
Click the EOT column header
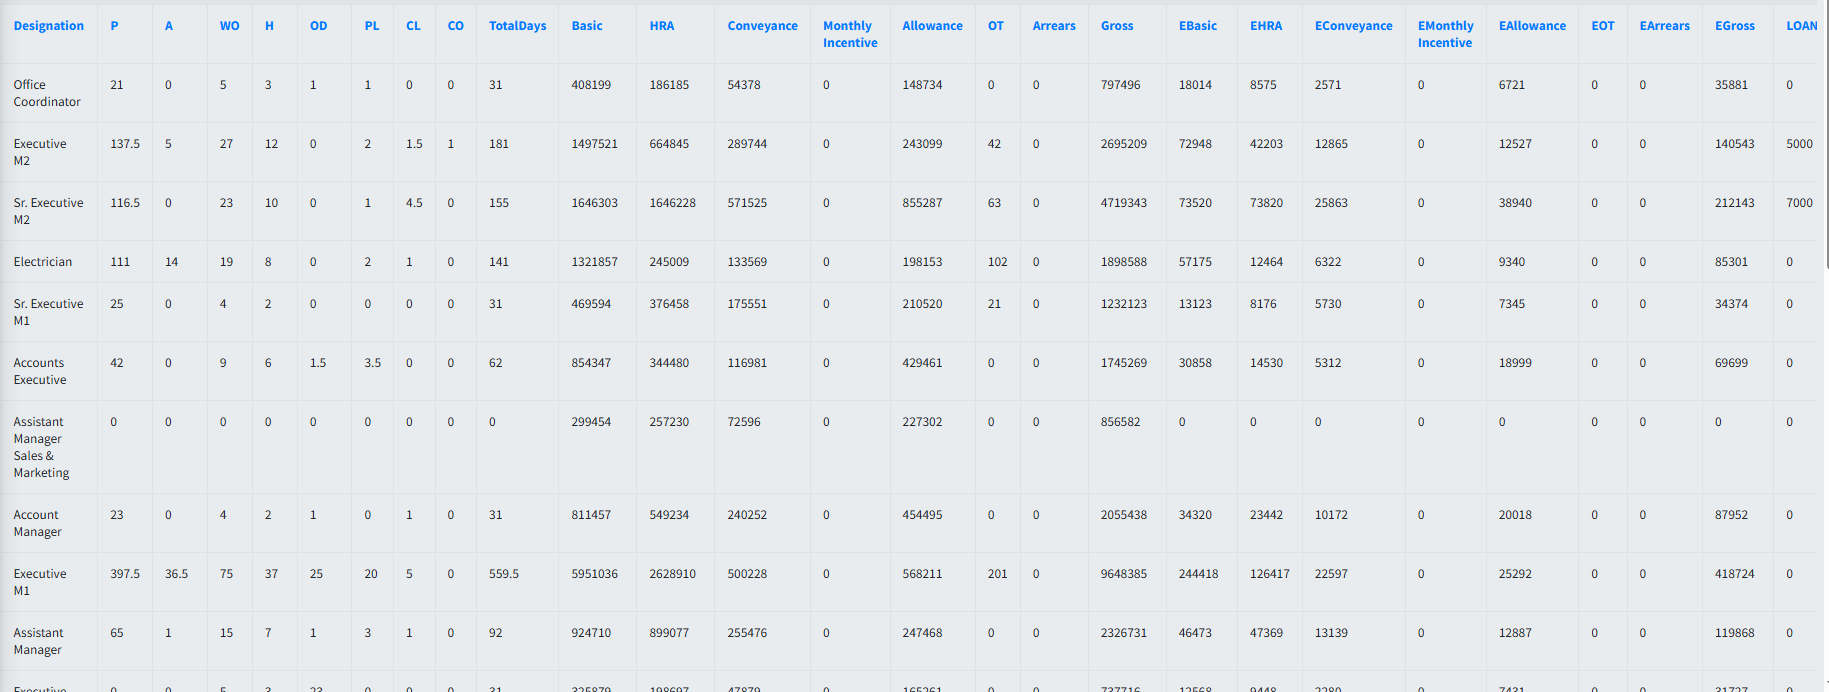[1603, 26]
